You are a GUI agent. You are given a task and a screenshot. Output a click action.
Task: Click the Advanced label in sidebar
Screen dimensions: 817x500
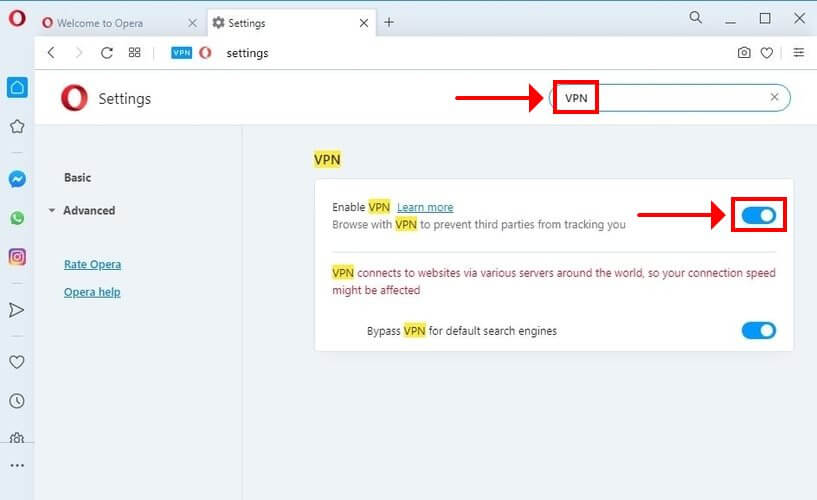89,210
